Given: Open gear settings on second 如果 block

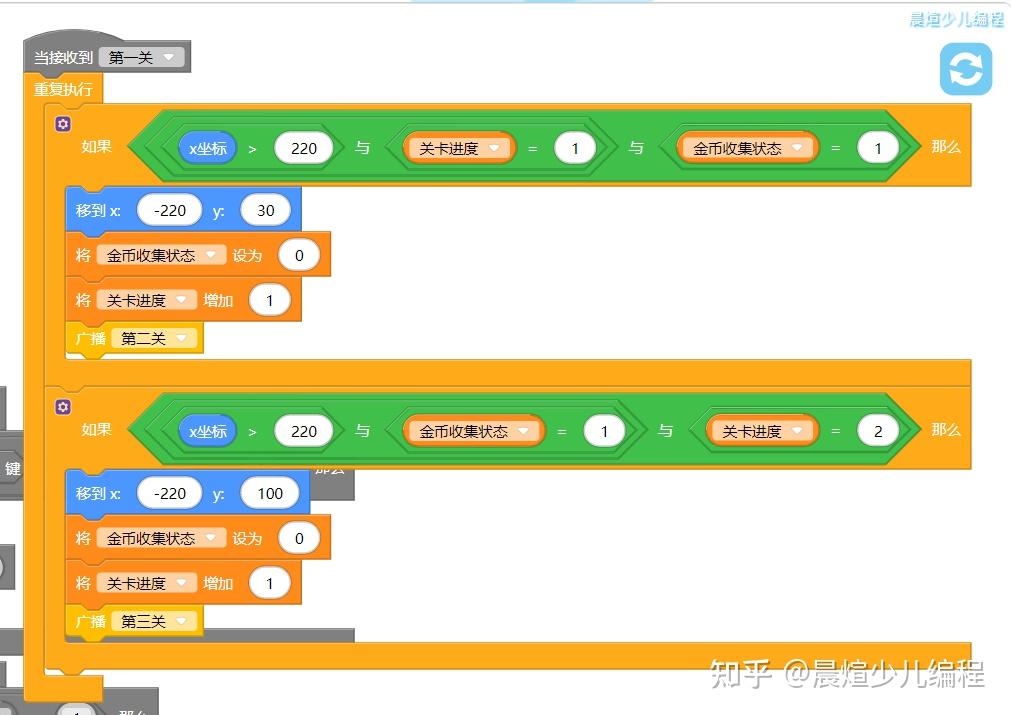Looking at the screenshot, I should point(63,407).
